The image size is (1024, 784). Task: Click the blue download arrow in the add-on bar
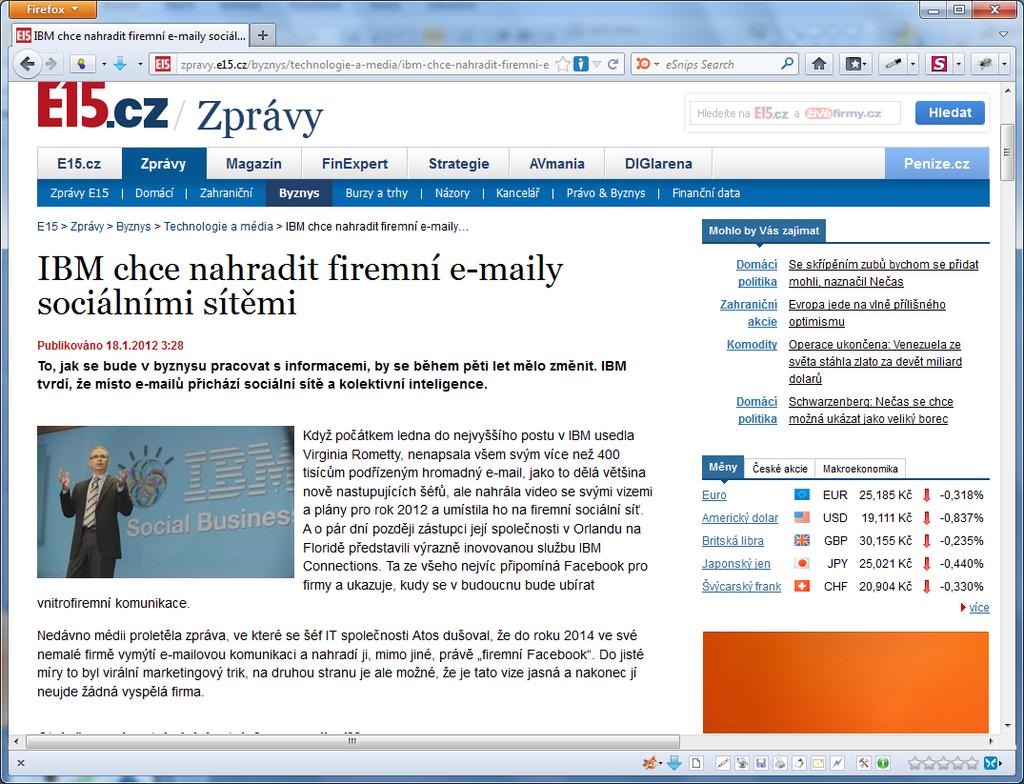(674, 762)
